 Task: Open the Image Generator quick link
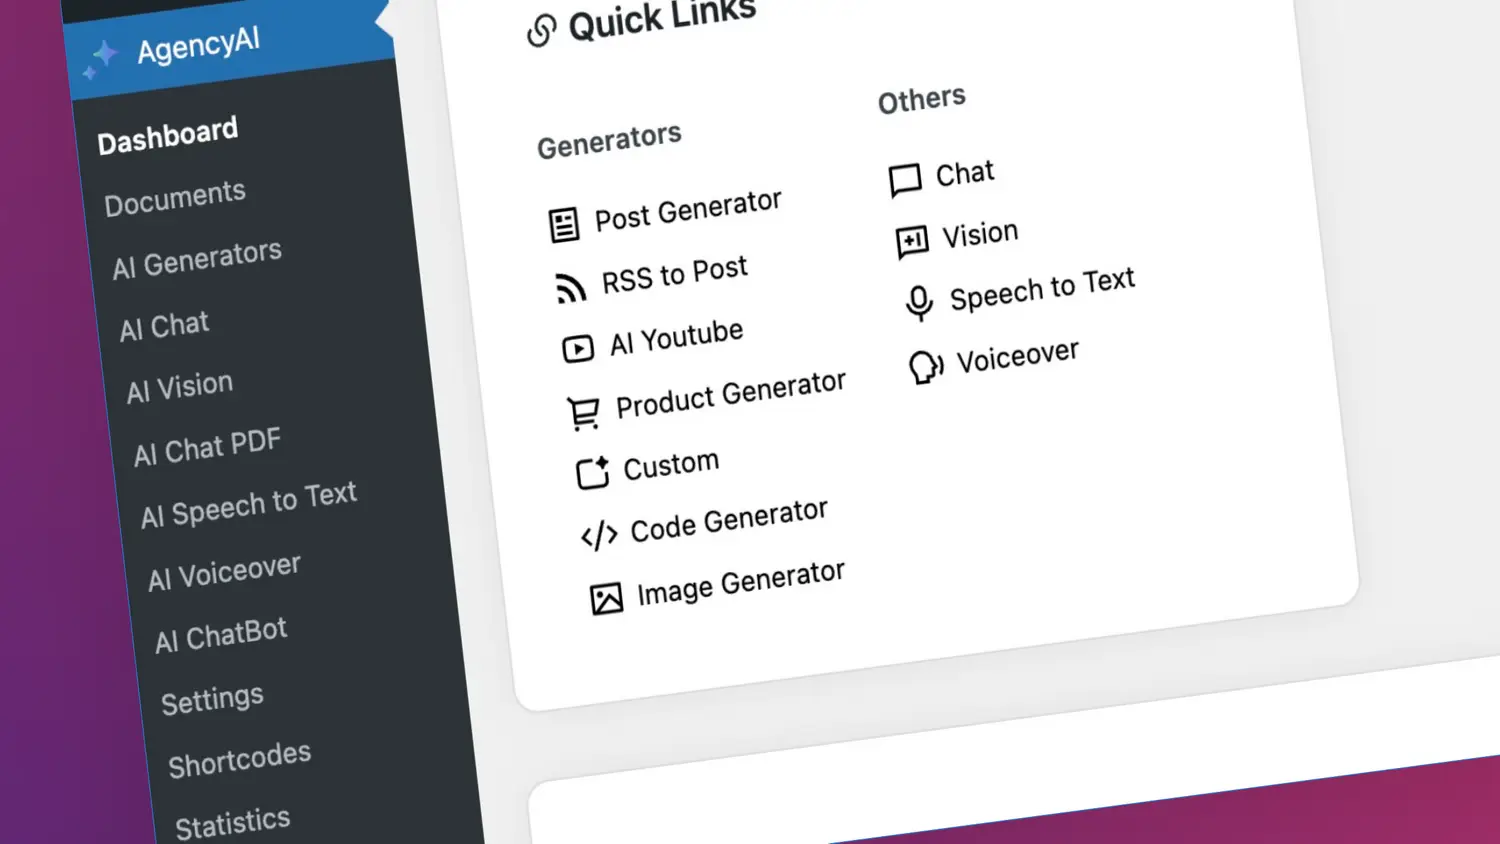click(x=740, y=583)
